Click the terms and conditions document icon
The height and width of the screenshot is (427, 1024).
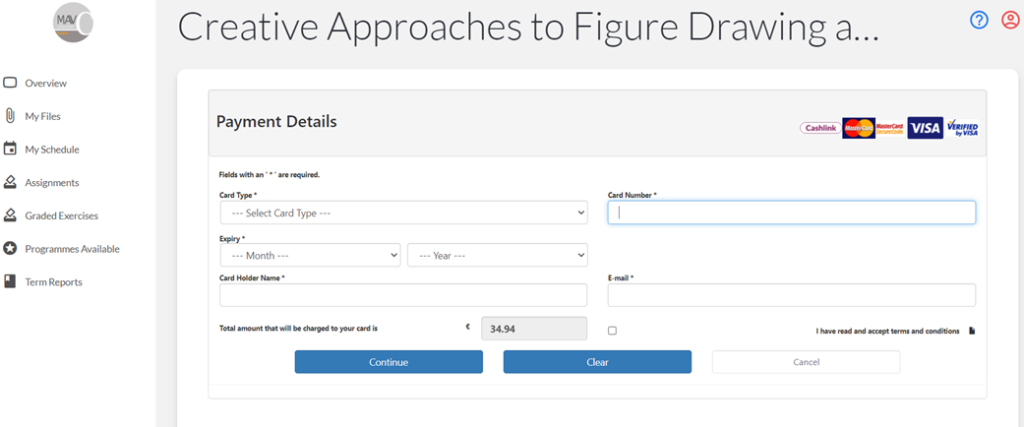pos(972,331)
